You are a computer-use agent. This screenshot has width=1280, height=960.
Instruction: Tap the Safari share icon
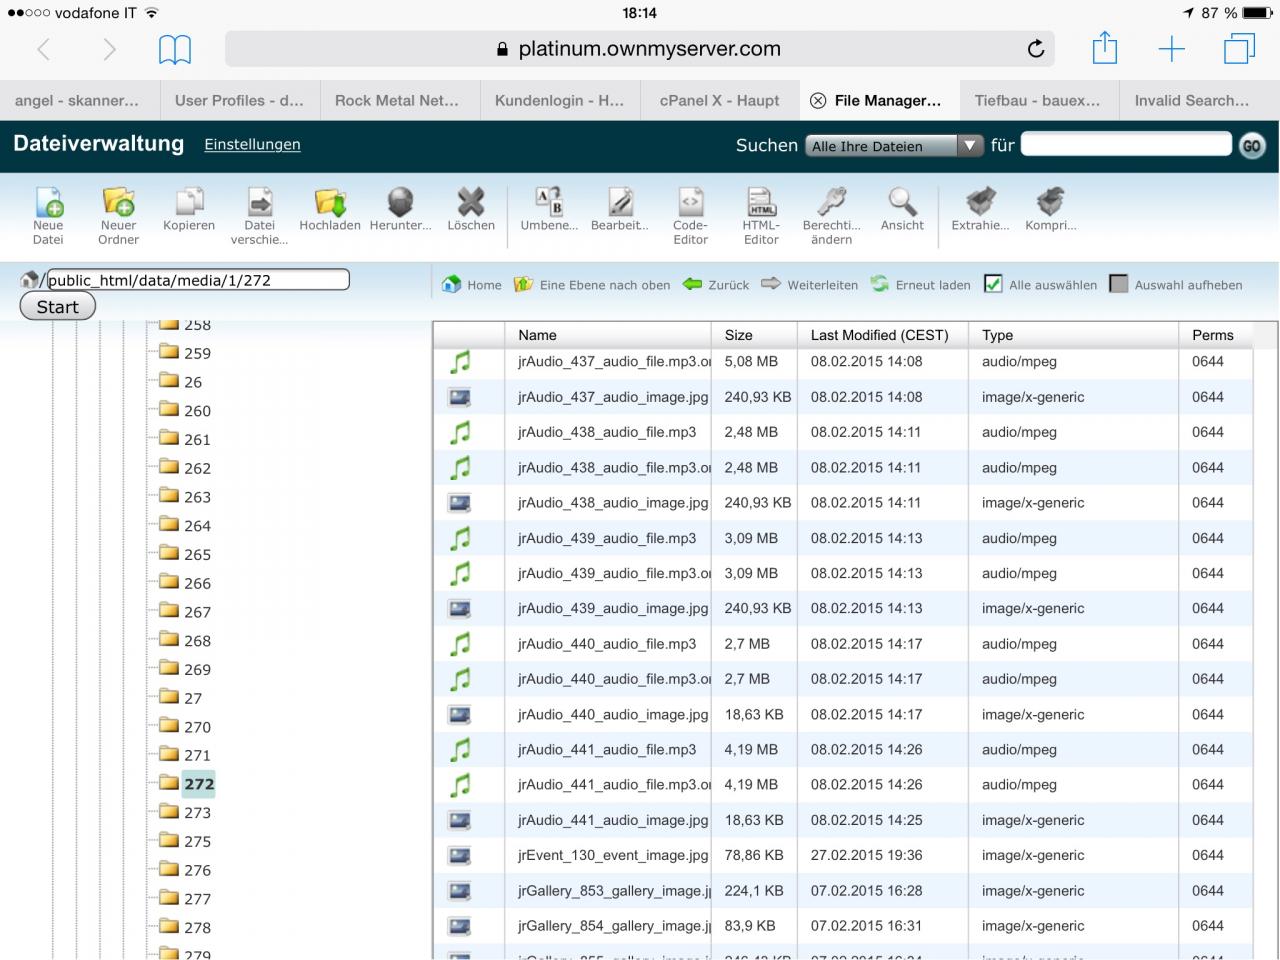(x=1104, y=48)
